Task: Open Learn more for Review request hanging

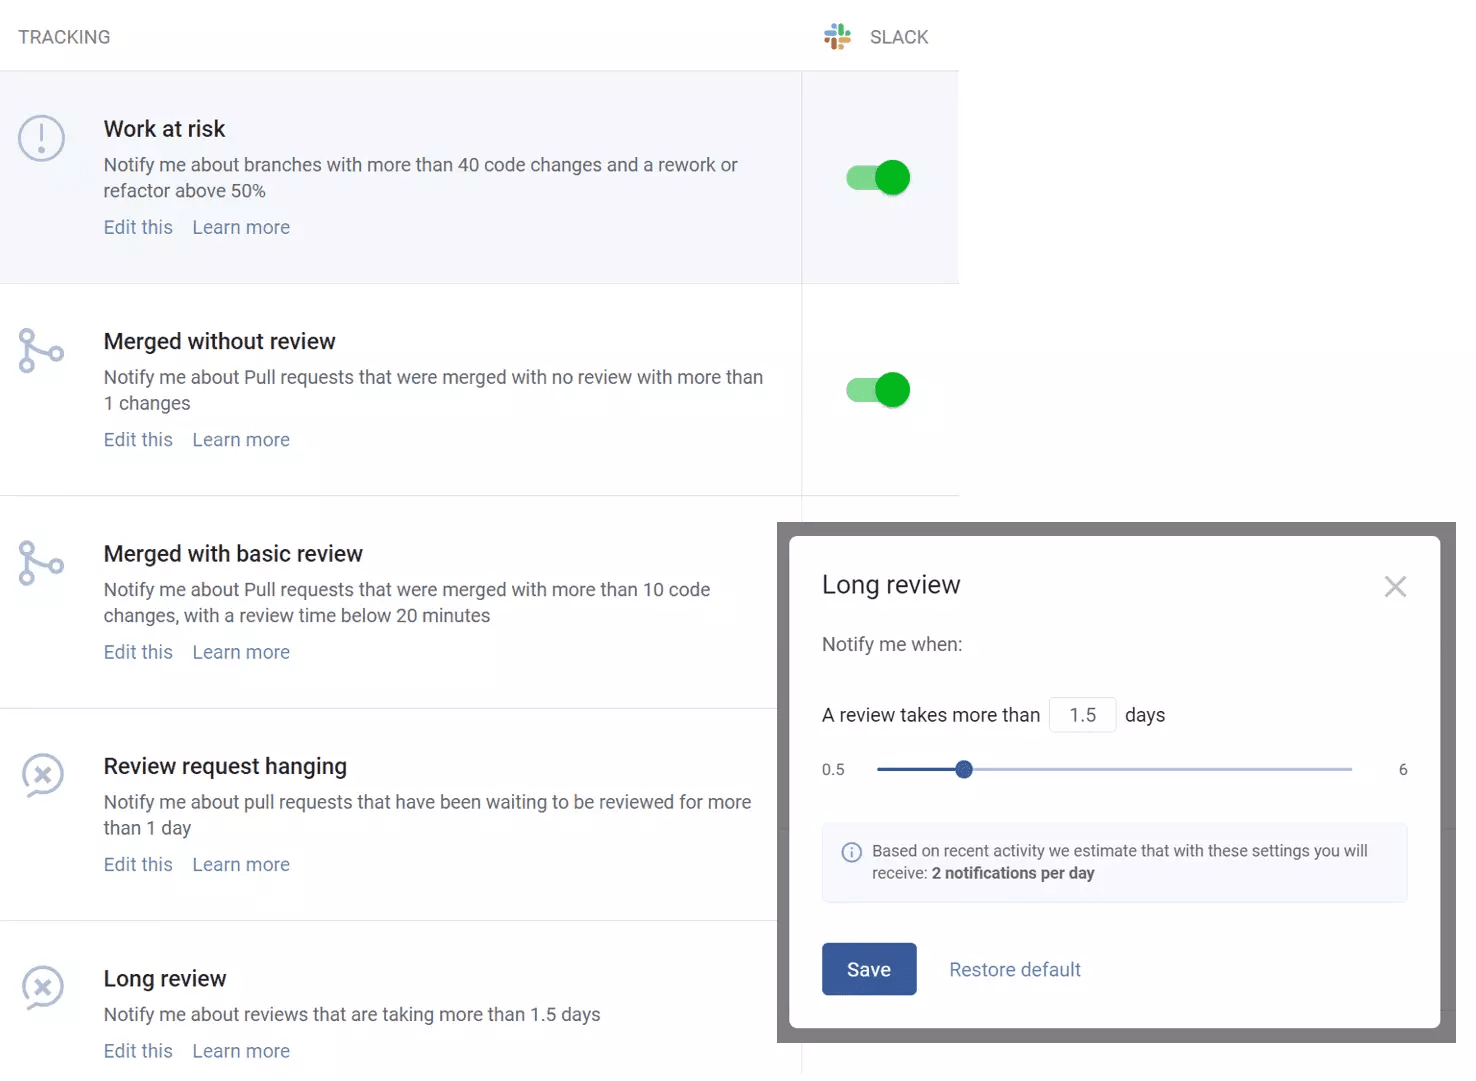Action: 240,863
